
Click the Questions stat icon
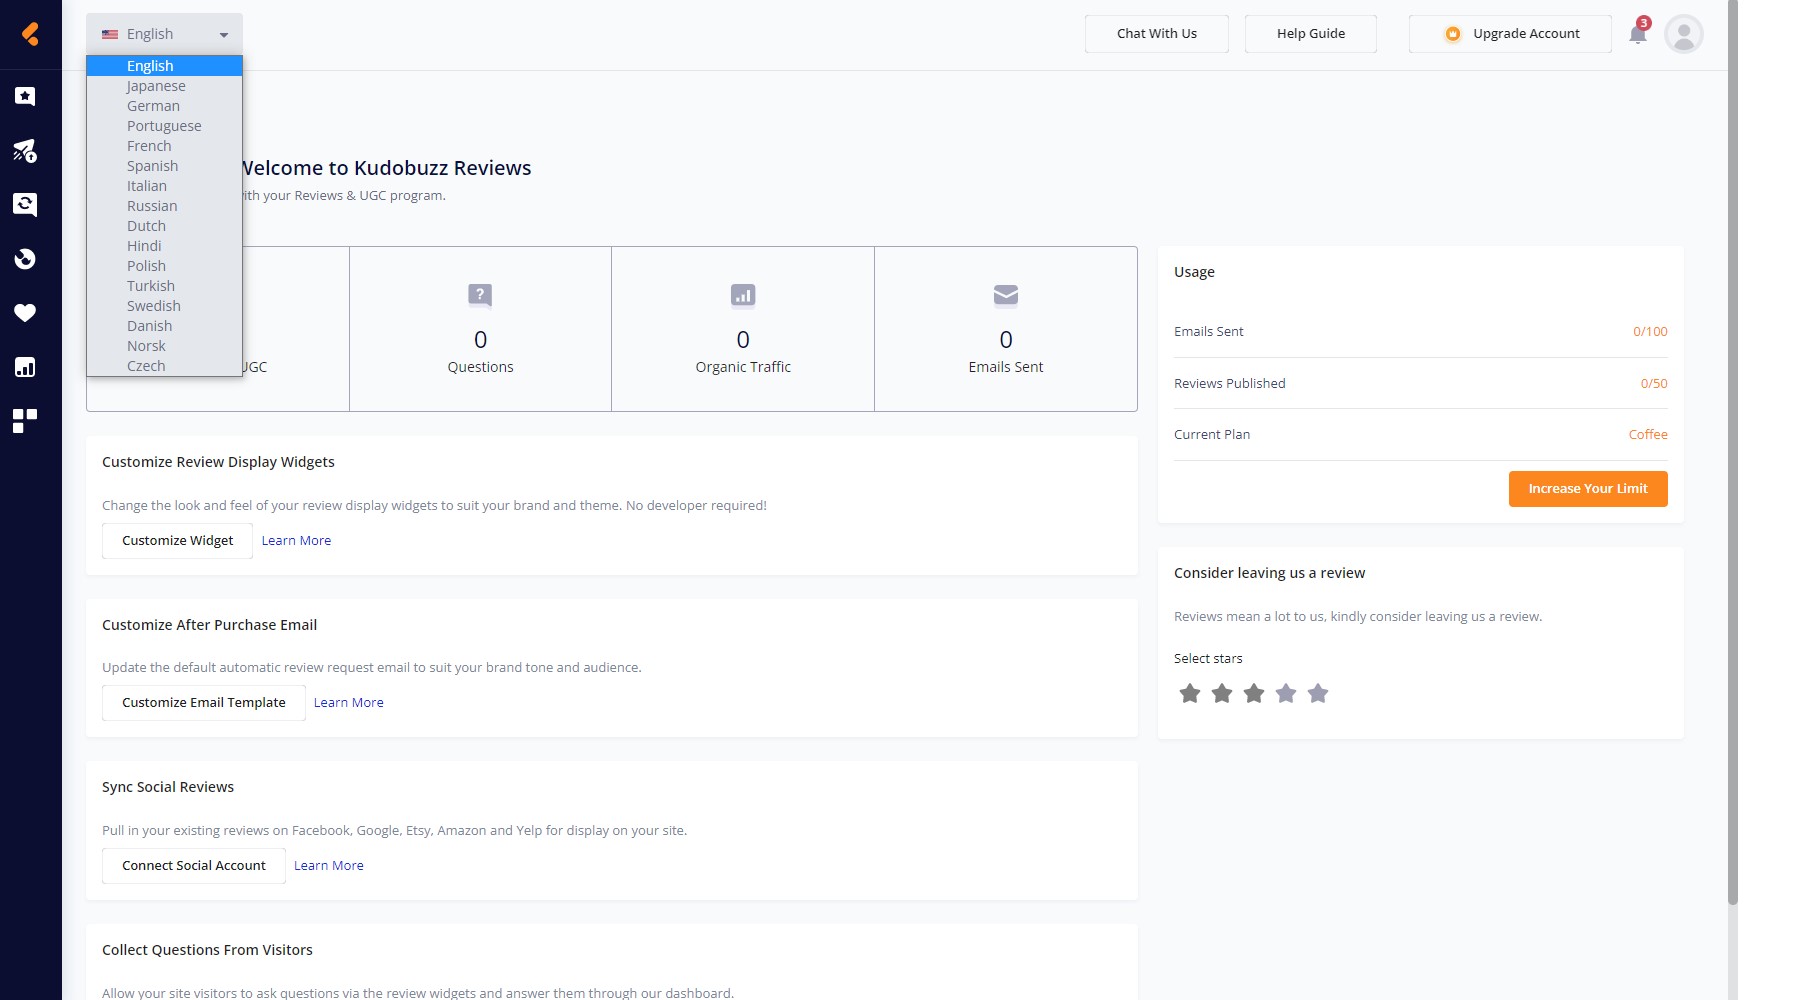click(x=480, y=295)
